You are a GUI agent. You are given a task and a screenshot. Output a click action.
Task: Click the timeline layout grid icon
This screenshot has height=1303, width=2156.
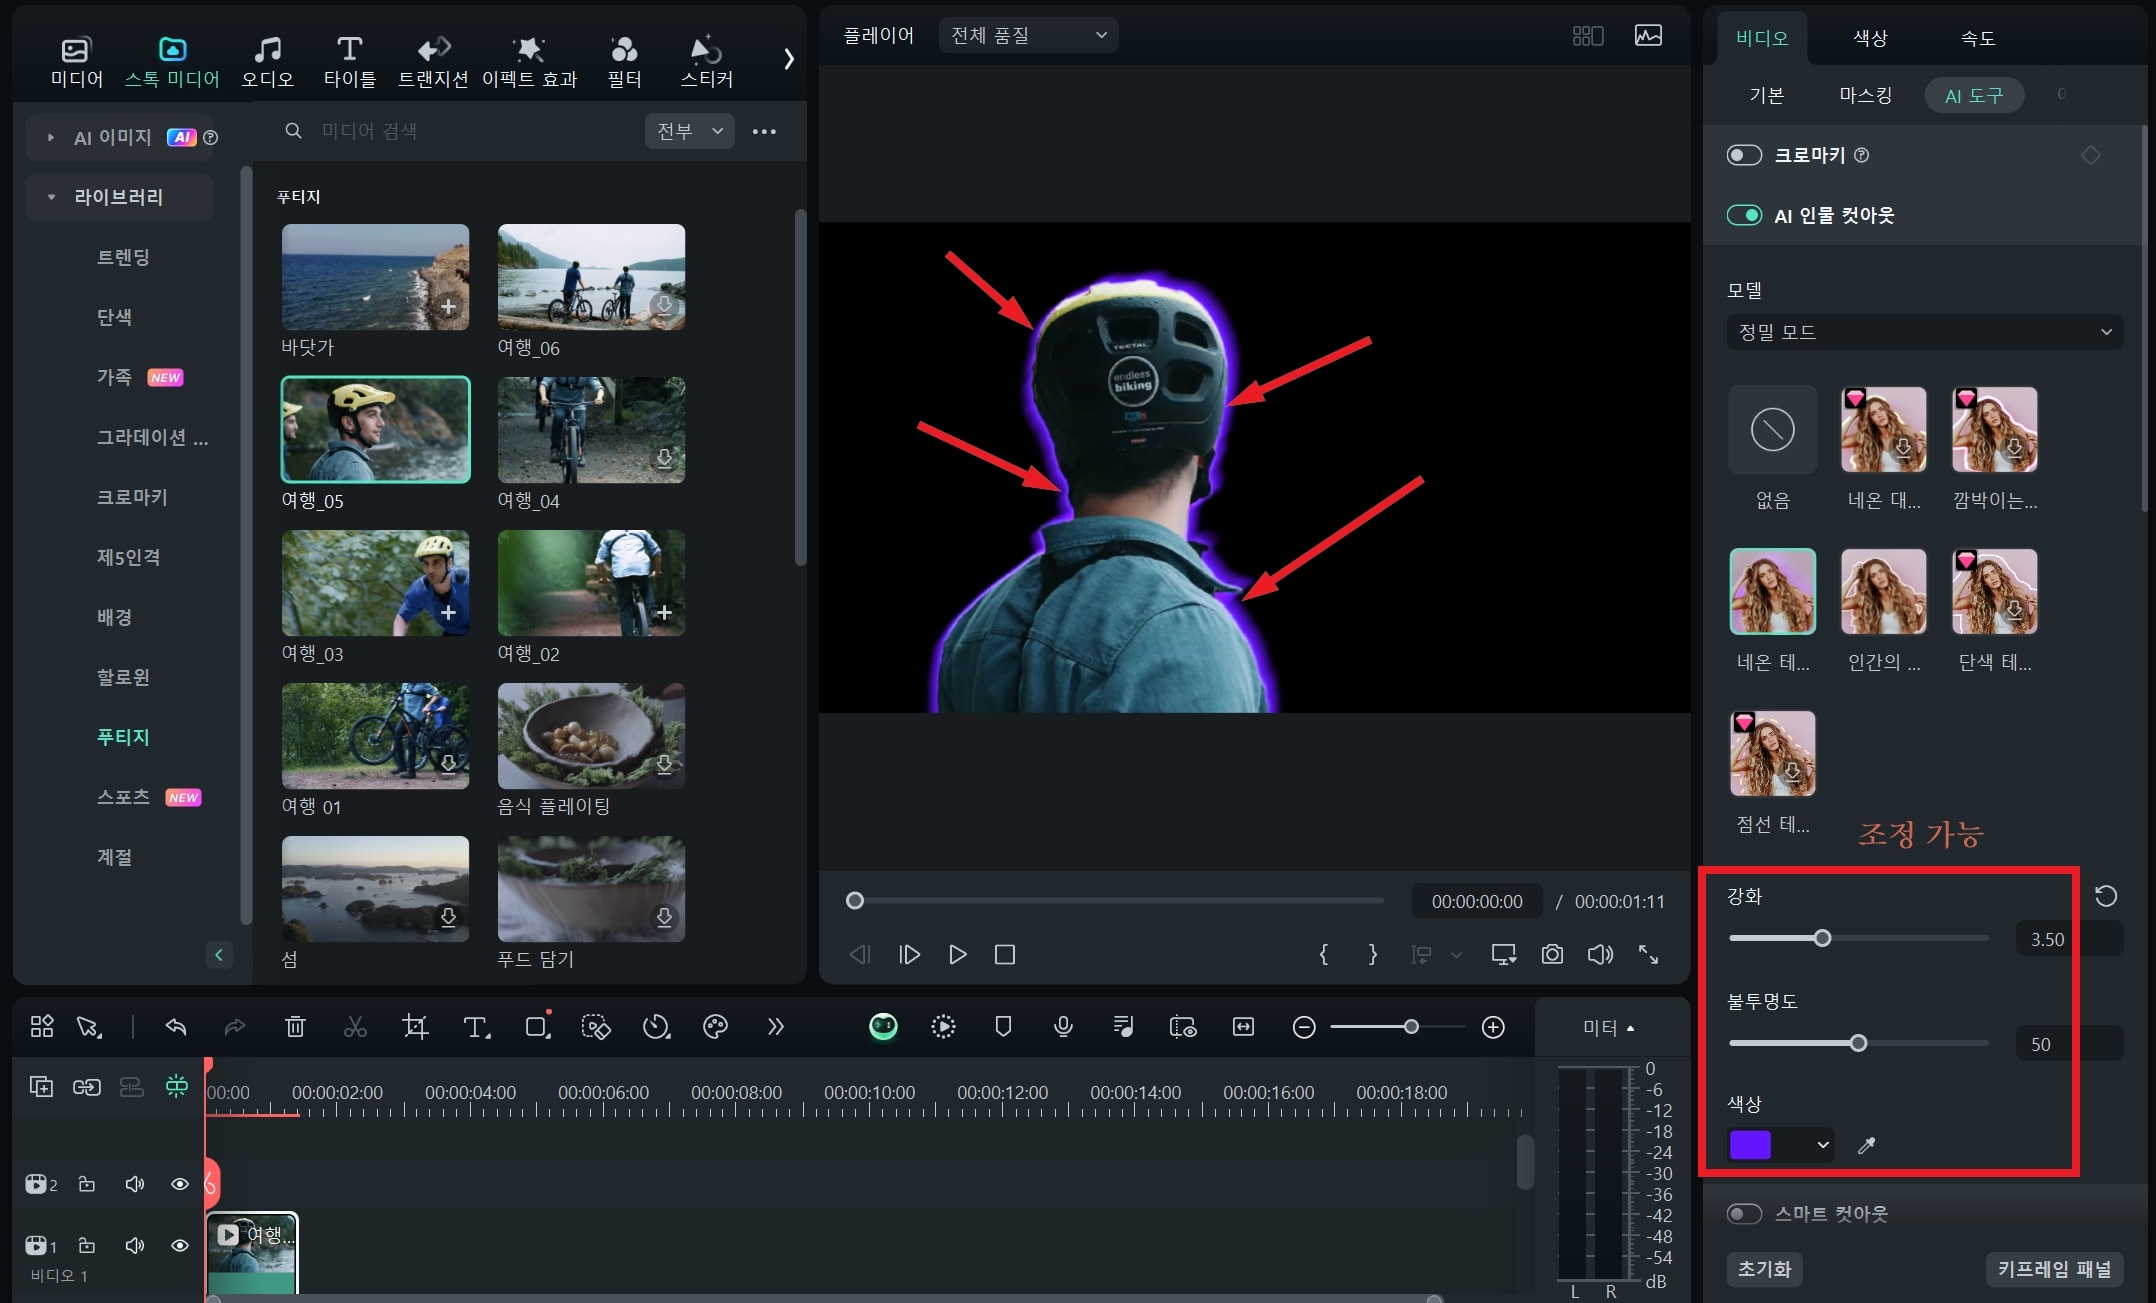pos(42,1027)
